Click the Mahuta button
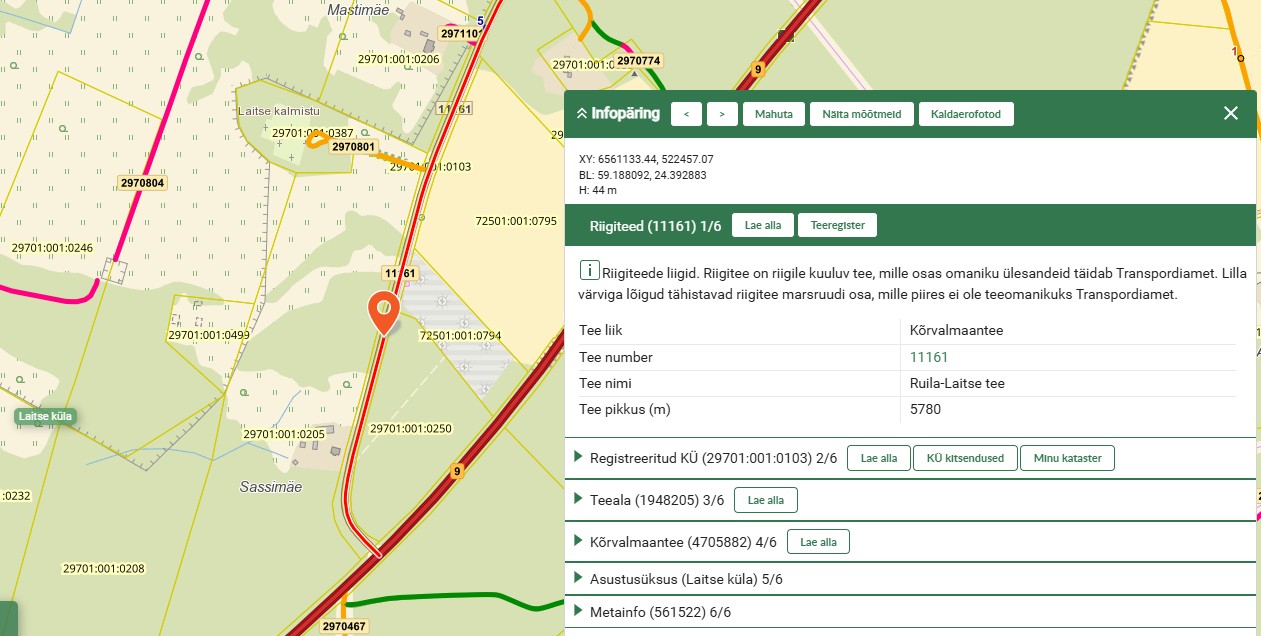 (774, 114)
